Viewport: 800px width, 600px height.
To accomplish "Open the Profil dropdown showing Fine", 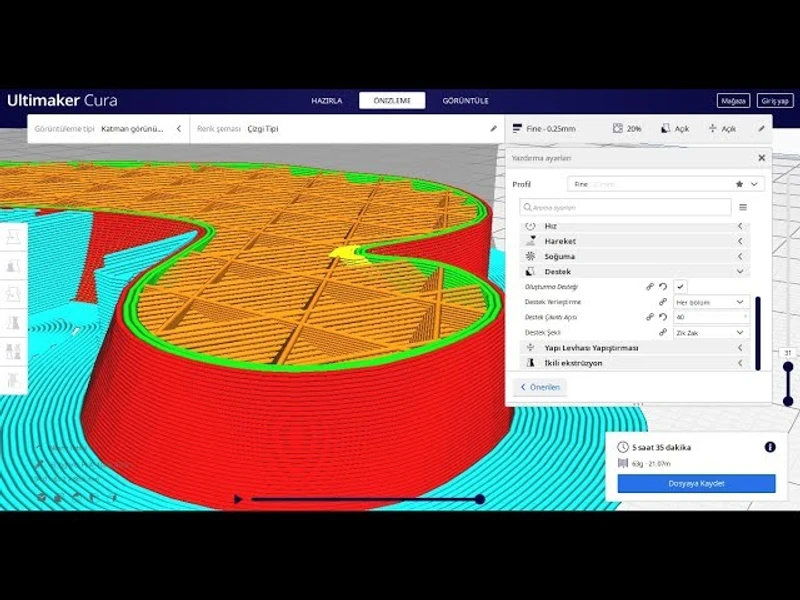I will [666, 184].
